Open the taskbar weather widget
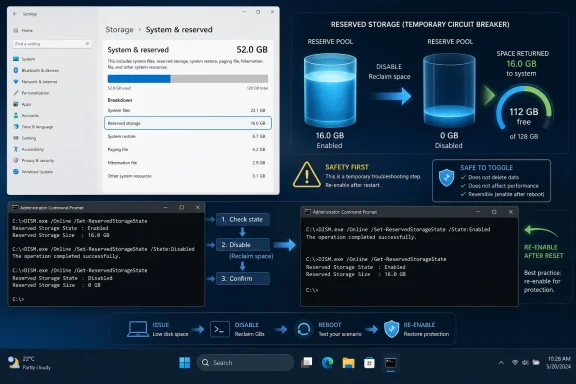The width and height of the screenshot is (576, 384). pos(29,363)
